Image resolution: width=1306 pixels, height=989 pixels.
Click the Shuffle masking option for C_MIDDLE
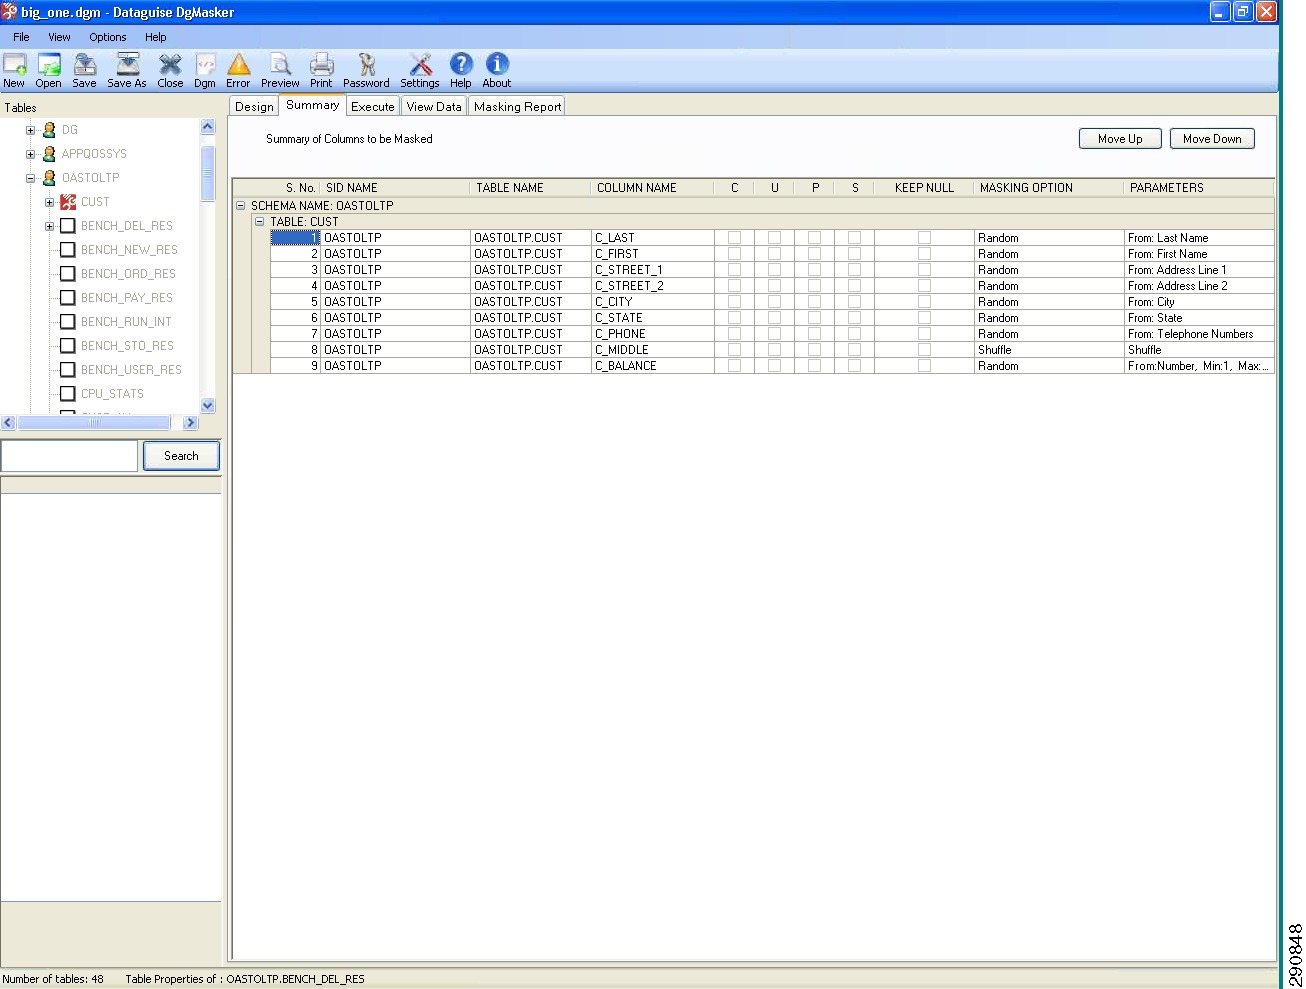tap(1048, 350)
